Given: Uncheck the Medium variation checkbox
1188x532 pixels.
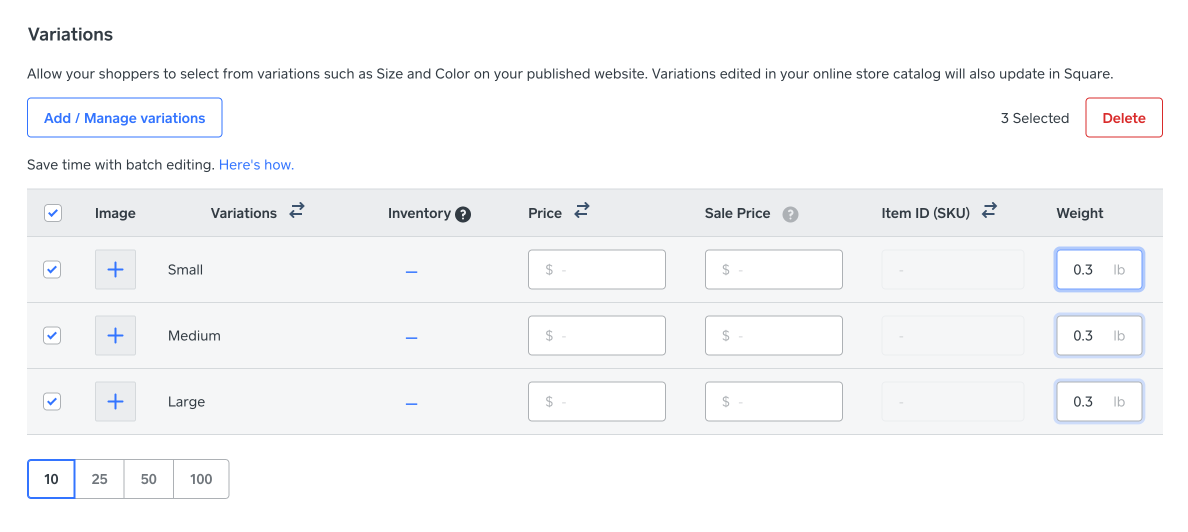Looking at the screenshot, I should coord(53,336).
